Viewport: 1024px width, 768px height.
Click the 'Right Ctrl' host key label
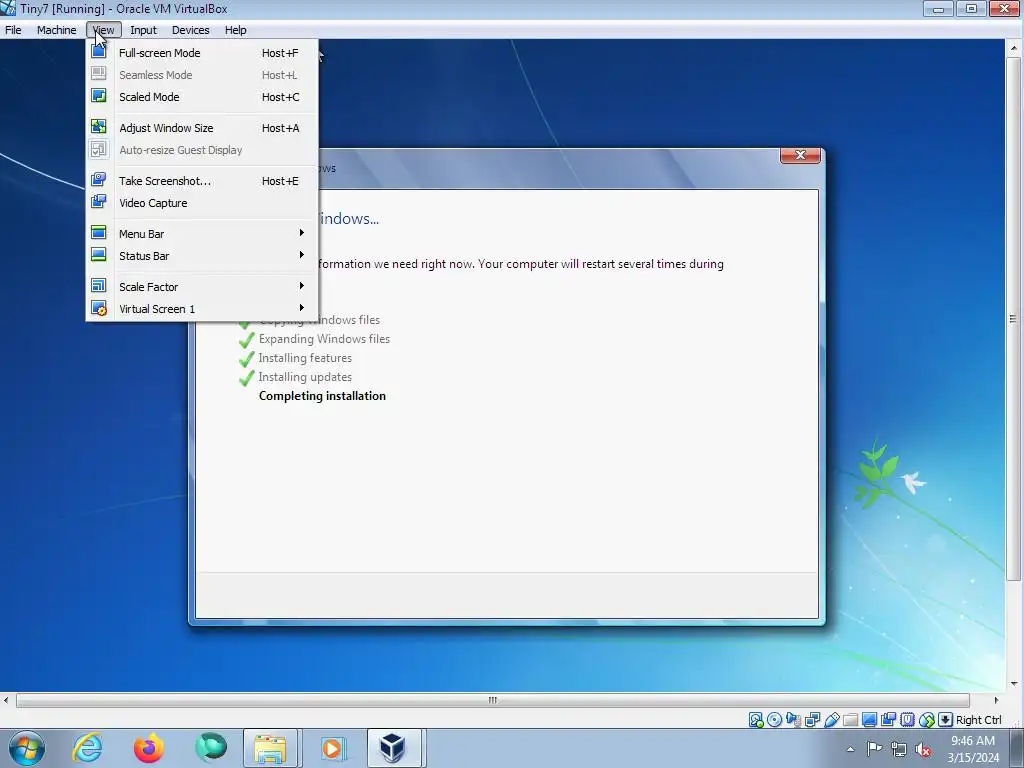(x=979, y=720)
